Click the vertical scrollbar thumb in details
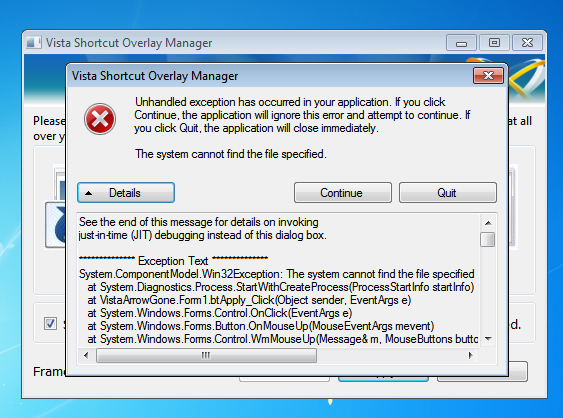 [488, 240]
